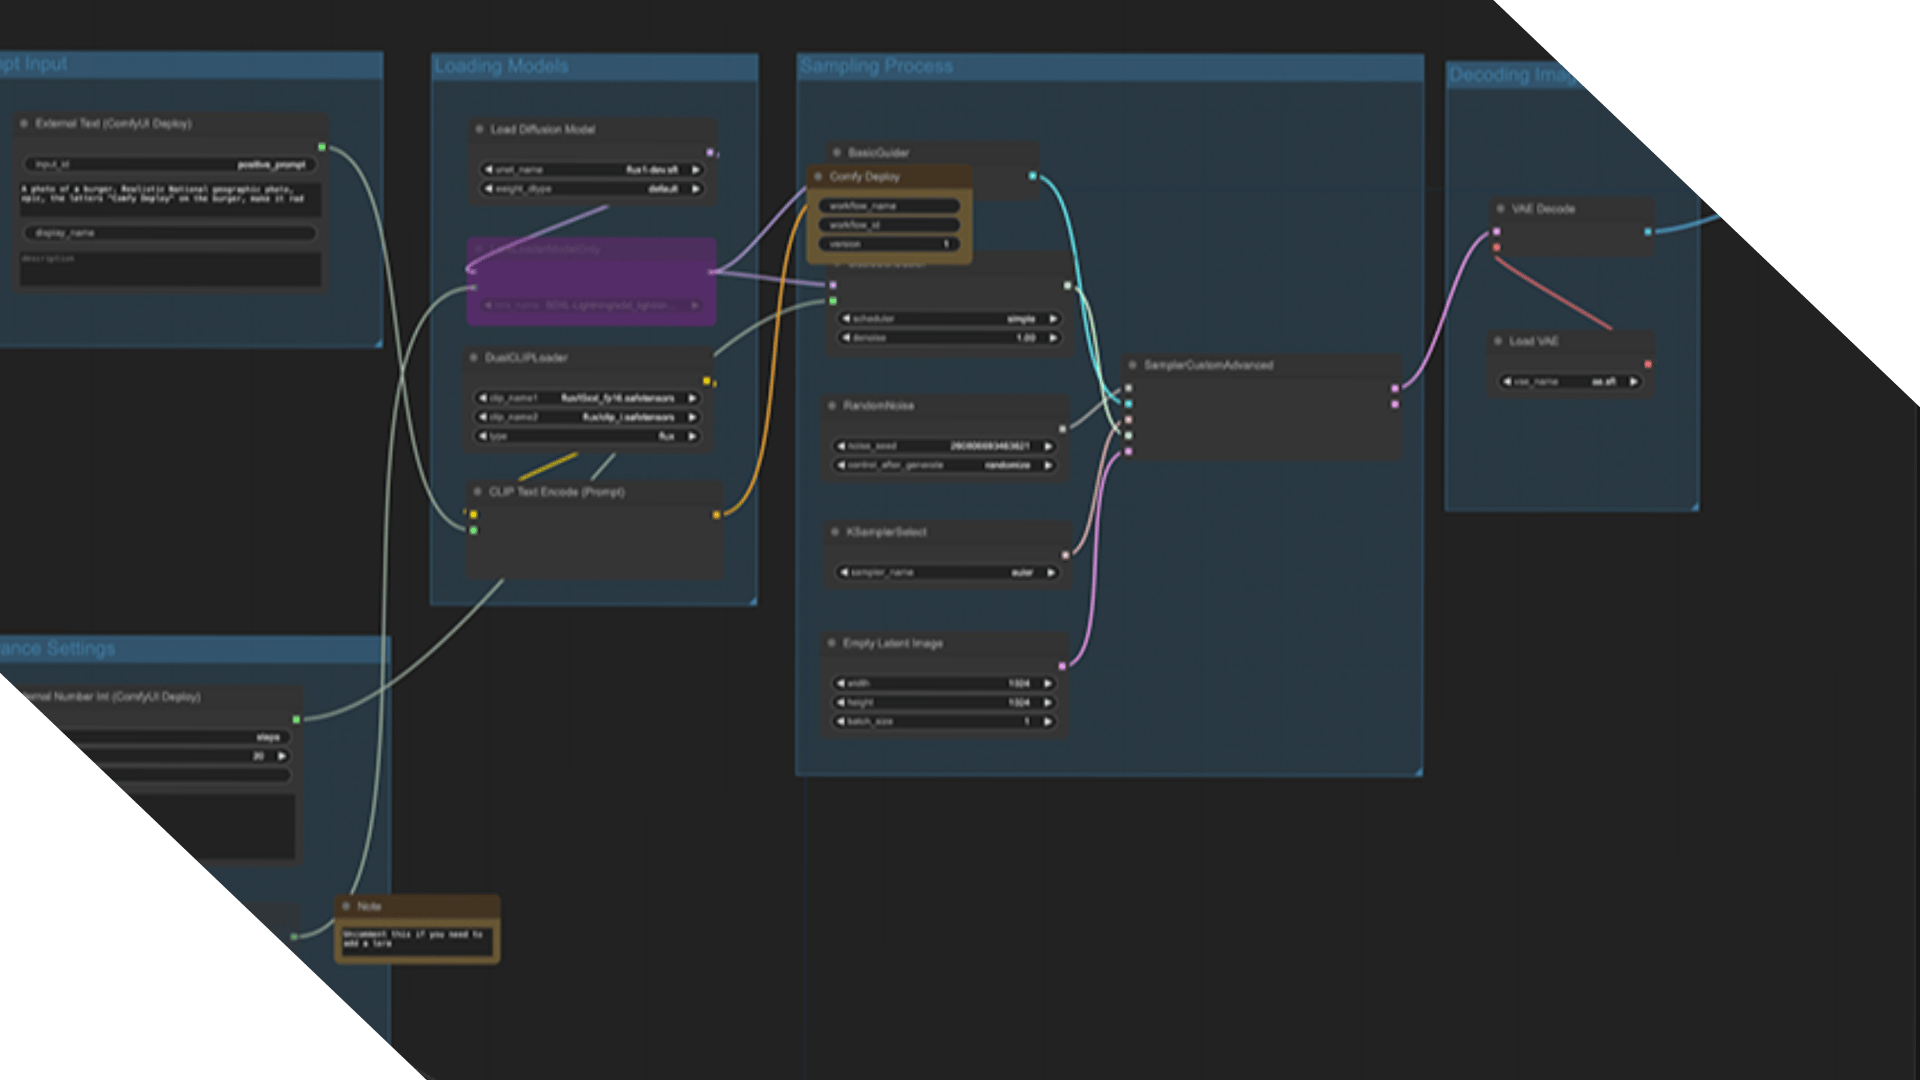Click the yellow CLIP output socket on DualCLIPLoader
This screenshot has height=1080, width=1920.
[x=707, y=381]
